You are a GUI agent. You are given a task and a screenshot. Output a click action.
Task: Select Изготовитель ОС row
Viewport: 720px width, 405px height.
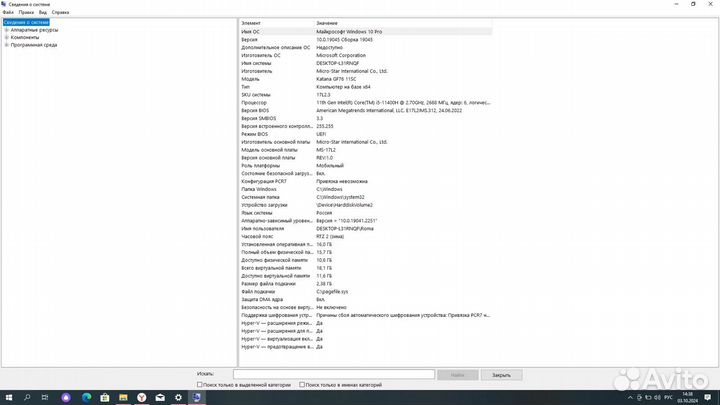366,55
